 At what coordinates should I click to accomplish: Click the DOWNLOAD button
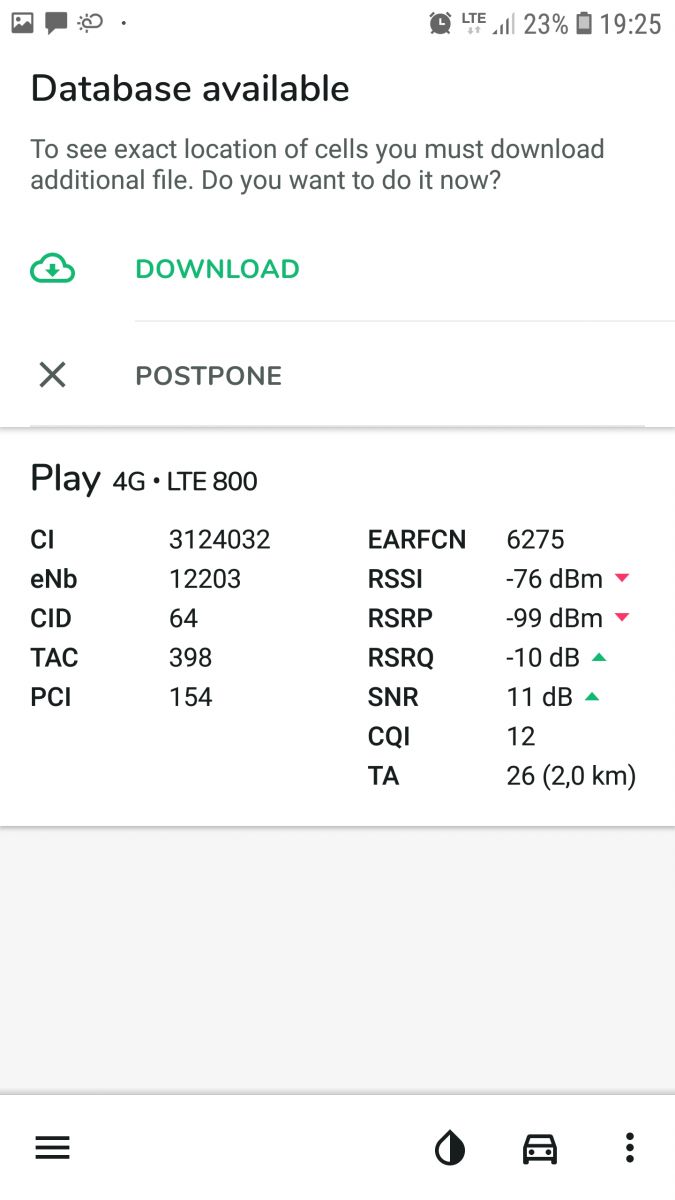(x=217, y=268)
